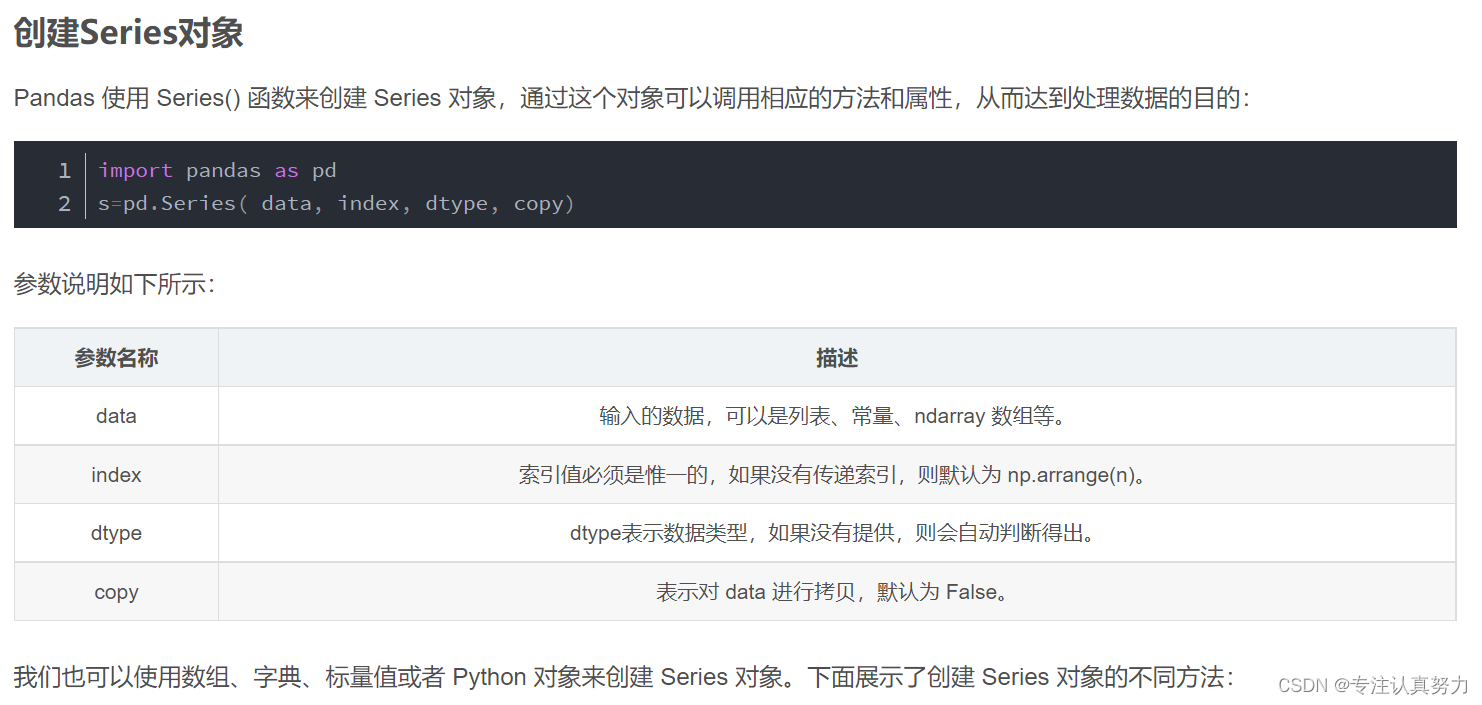Click description '输入的数据，可以是列表、常量、ndarray 数组等。'
The width and height of the screenshot is (1482, 705).
[837, 416]
